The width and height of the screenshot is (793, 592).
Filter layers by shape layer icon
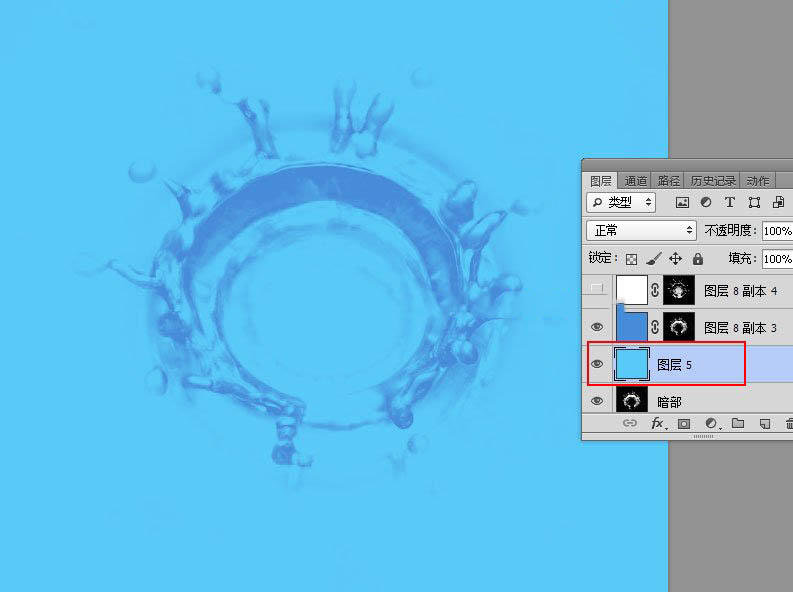[x=754, y=202]
